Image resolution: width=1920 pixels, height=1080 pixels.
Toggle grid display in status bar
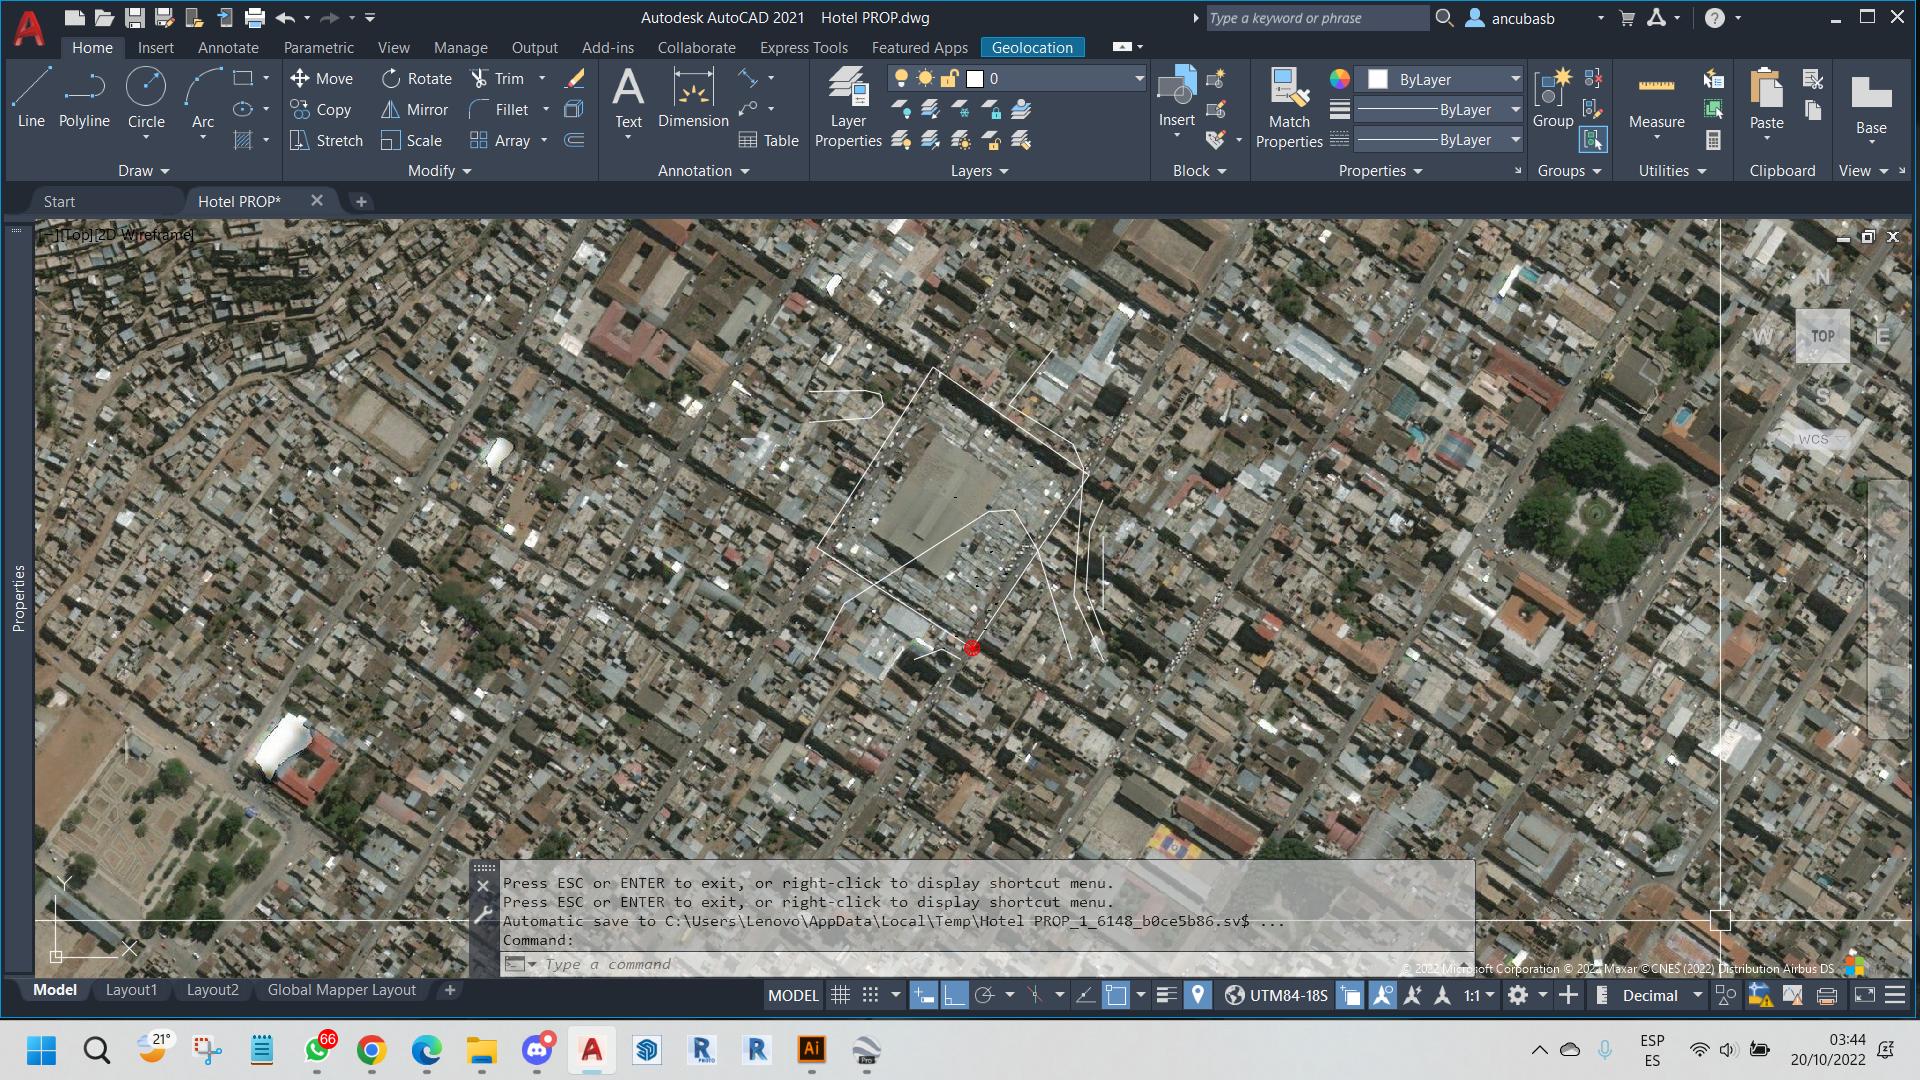click(841, 995)
